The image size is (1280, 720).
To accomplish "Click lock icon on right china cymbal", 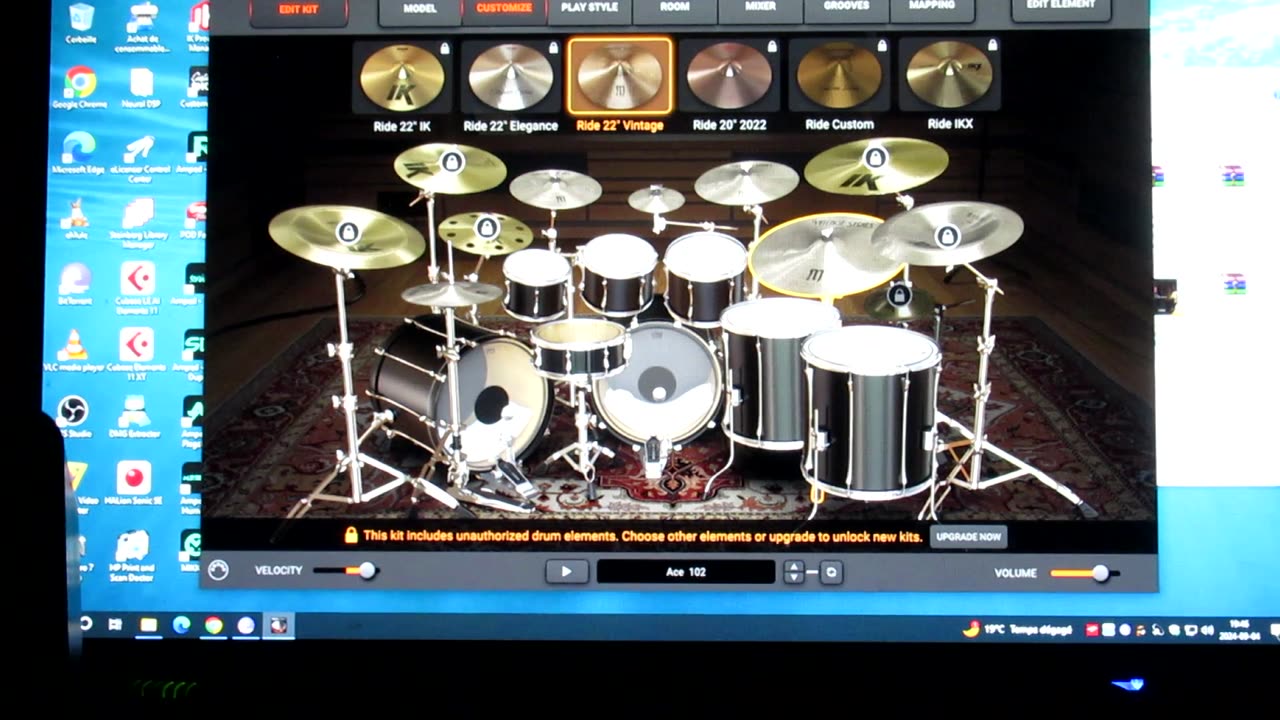I will tap(947, 237).
